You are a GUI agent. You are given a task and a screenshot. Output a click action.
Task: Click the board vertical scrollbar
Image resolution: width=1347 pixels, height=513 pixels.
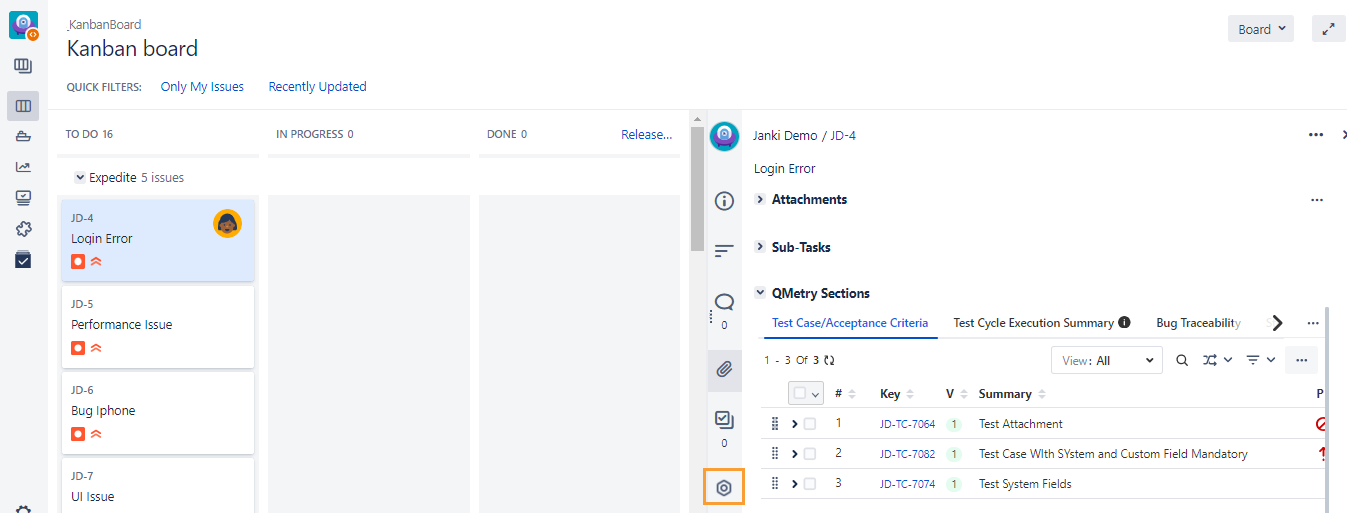click(x=697, y=190)
